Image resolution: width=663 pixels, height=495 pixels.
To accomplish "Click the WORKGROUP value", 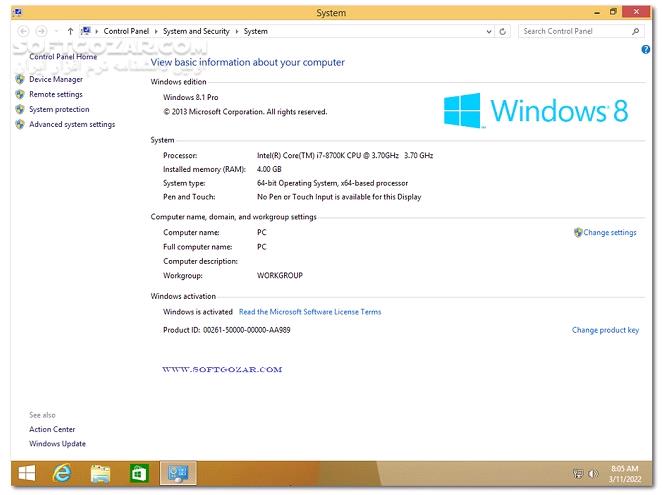I will click(x=279, y=275).
